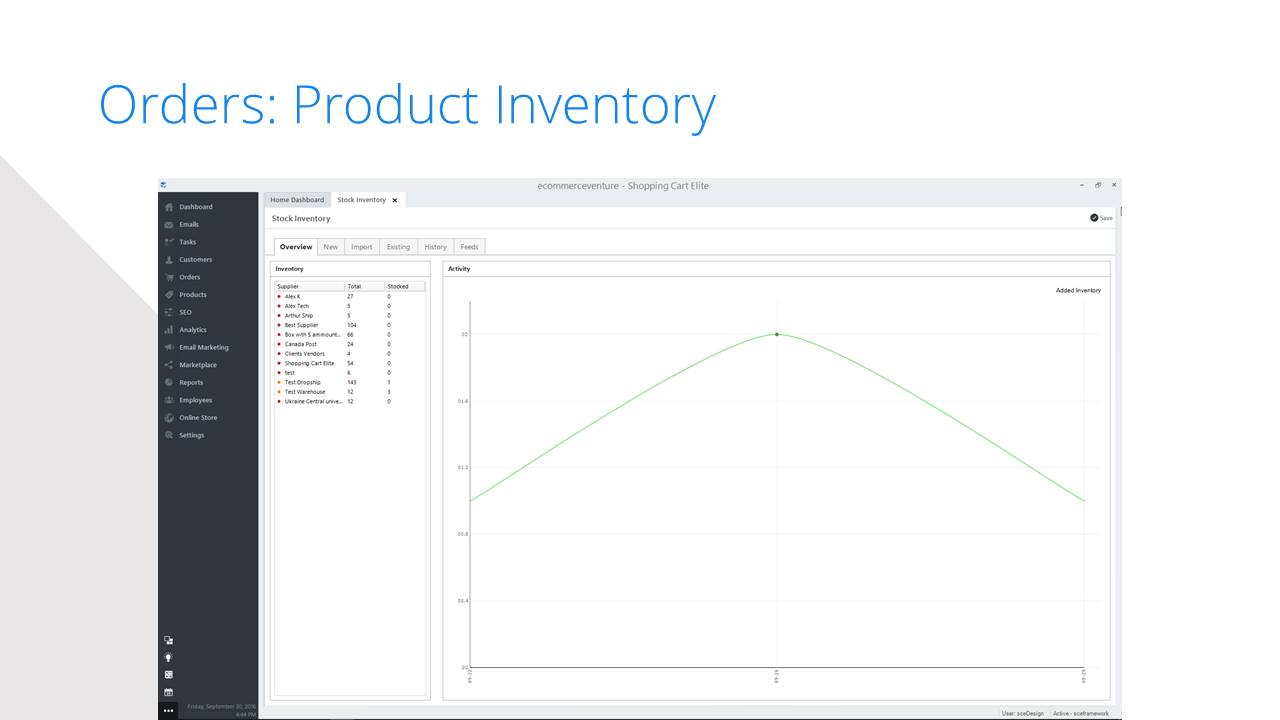Click the Orders shopping cart icon
1280x720 pixels.
pos(169,277)
